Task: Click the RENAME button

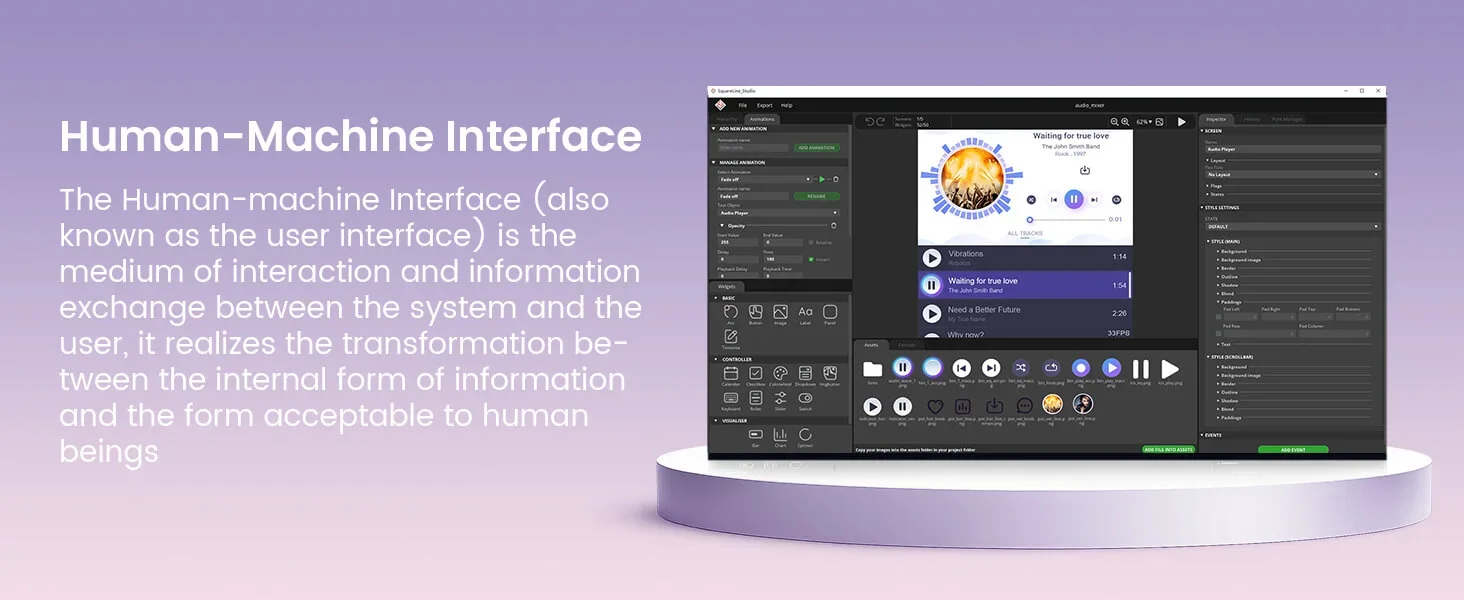Action: click(818, 196)
